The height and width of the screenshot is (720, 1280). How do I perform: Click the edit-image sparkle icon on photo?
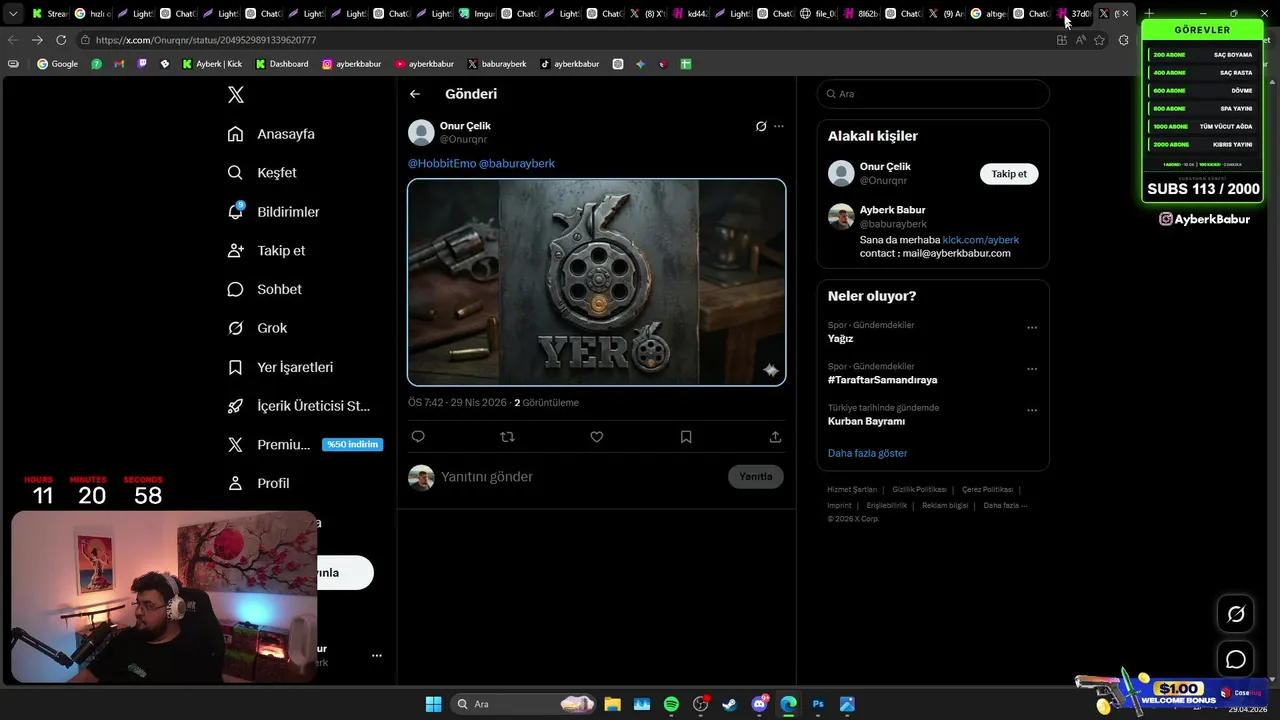click(771, 370)
